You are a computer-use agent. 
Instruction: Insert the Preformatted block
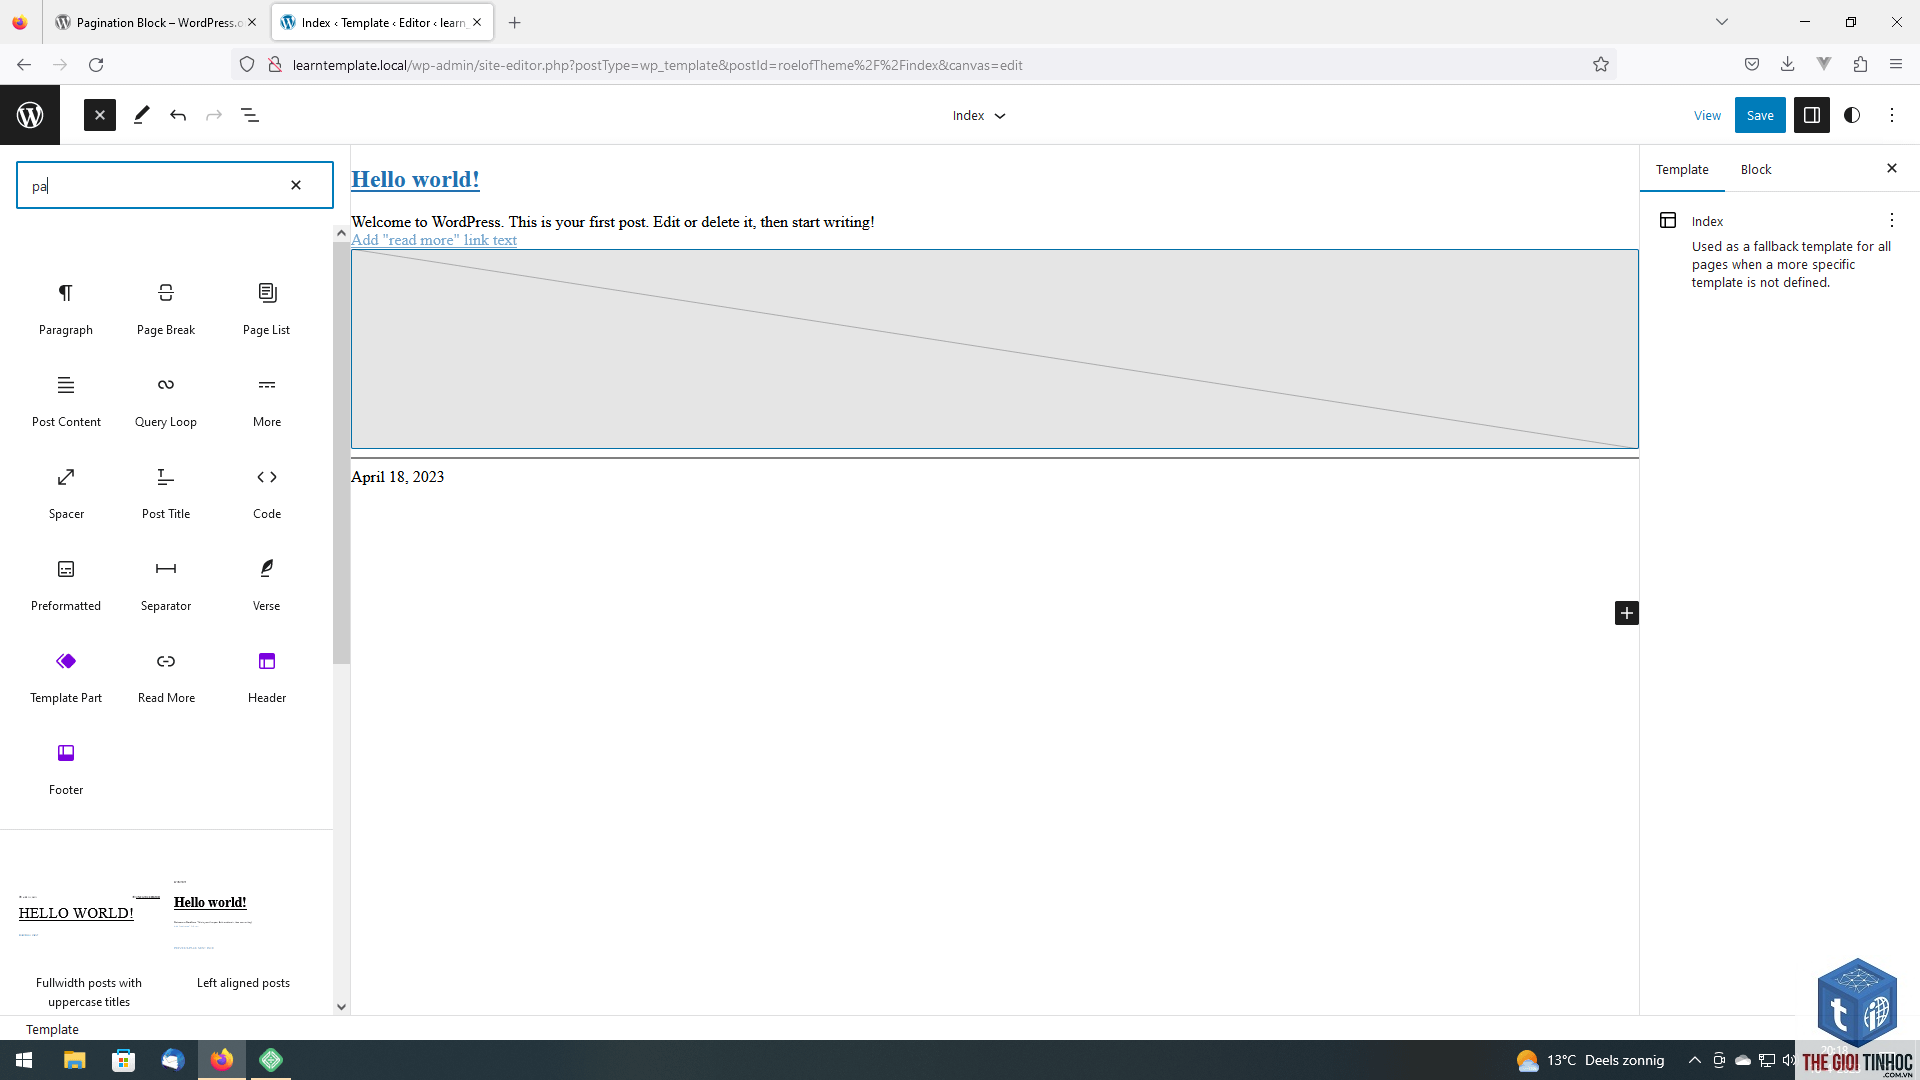(x=66, y=584)
